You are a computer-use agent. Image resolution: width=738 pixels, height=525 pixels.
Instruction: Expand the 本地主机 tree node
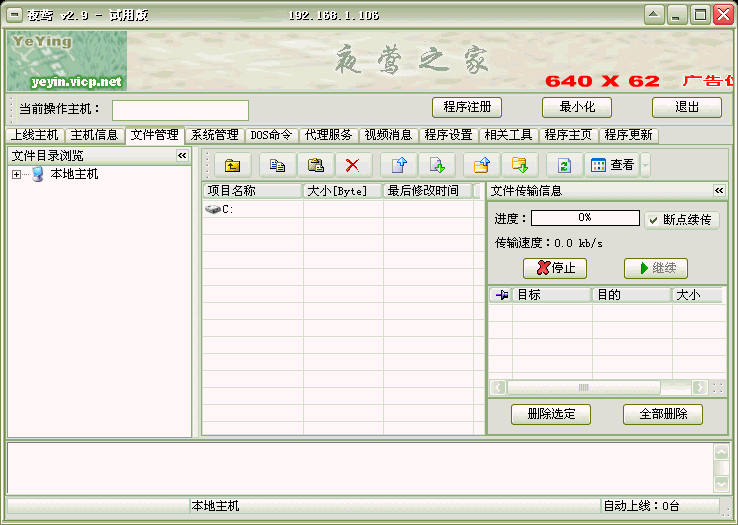tap(17, 175)
